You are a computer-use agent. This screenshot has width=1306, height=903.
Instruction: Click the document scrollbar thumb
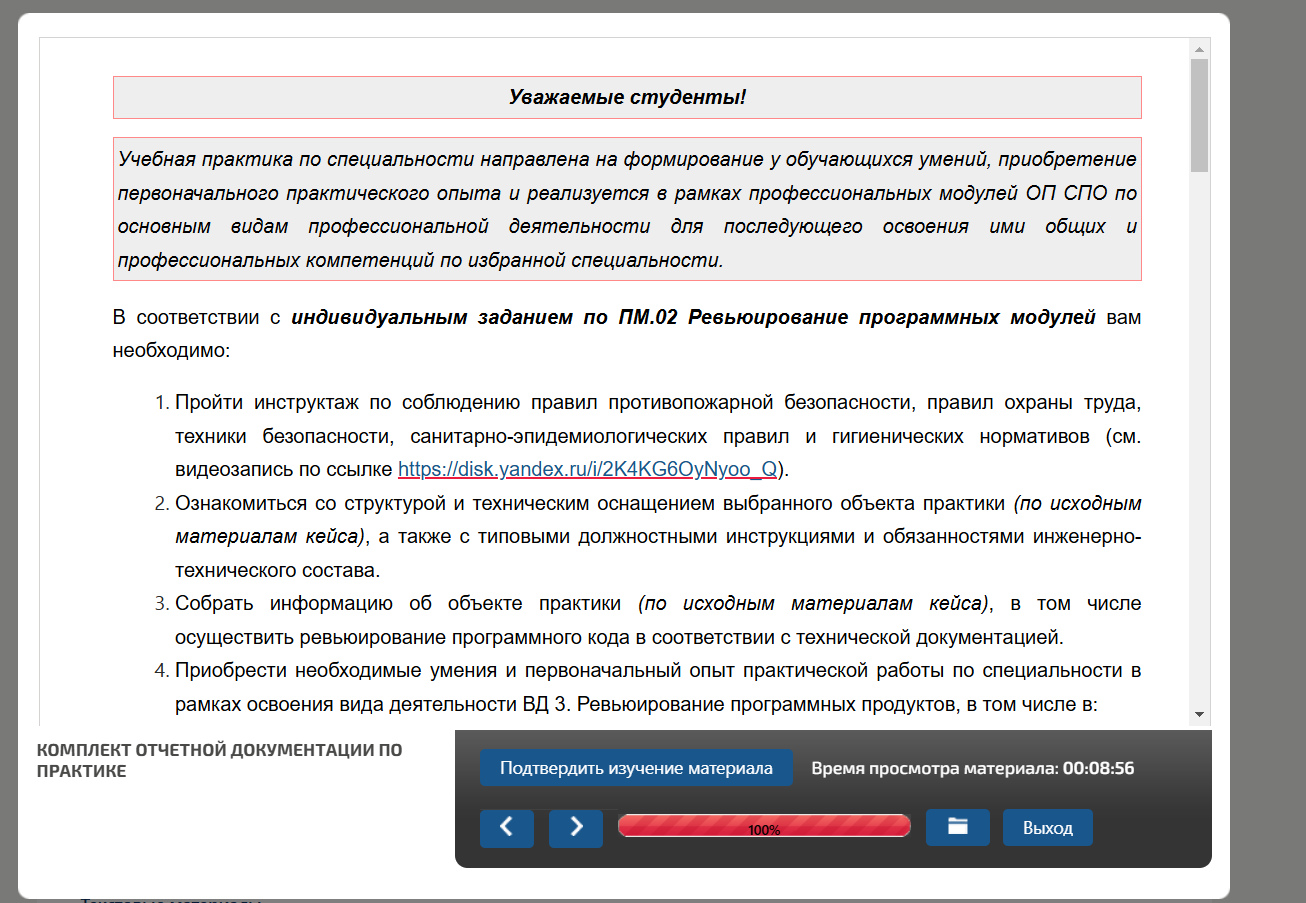pos(1199,115)
